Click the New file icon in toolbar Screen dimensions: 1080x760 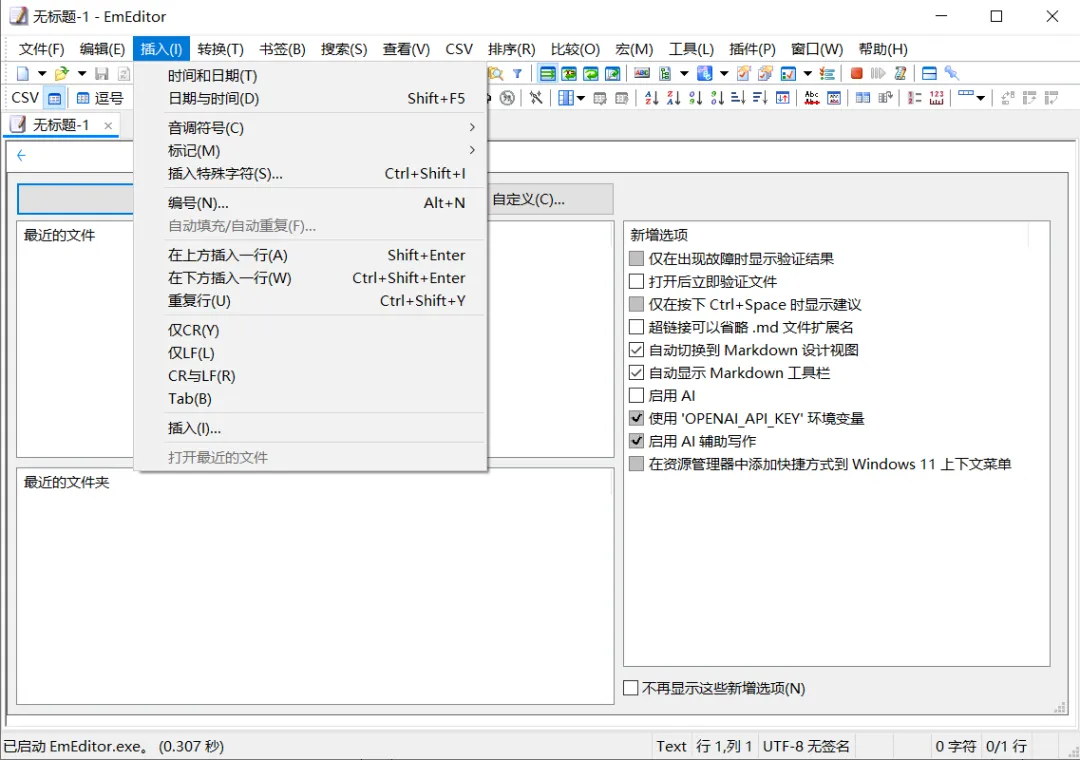pos(23,73)
